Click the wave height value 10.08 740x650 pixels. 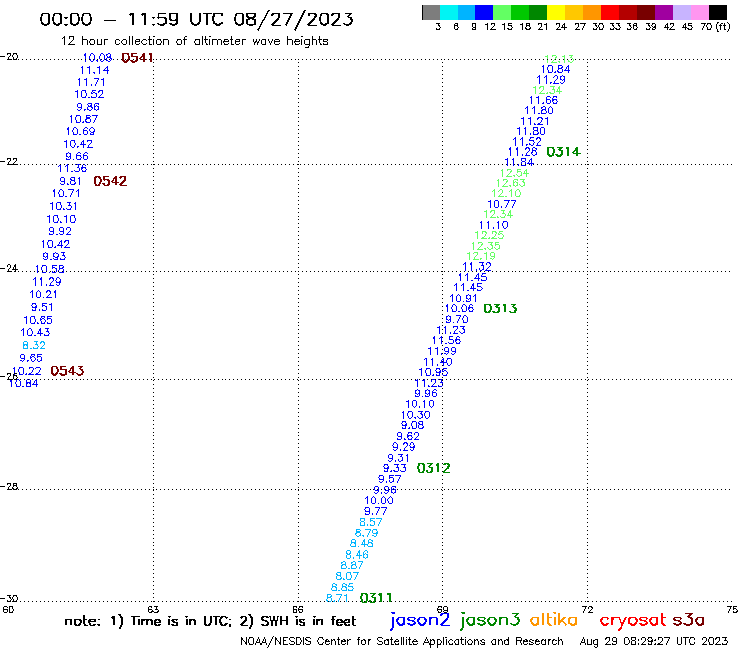pyautogui.click(x=97, y=58)
